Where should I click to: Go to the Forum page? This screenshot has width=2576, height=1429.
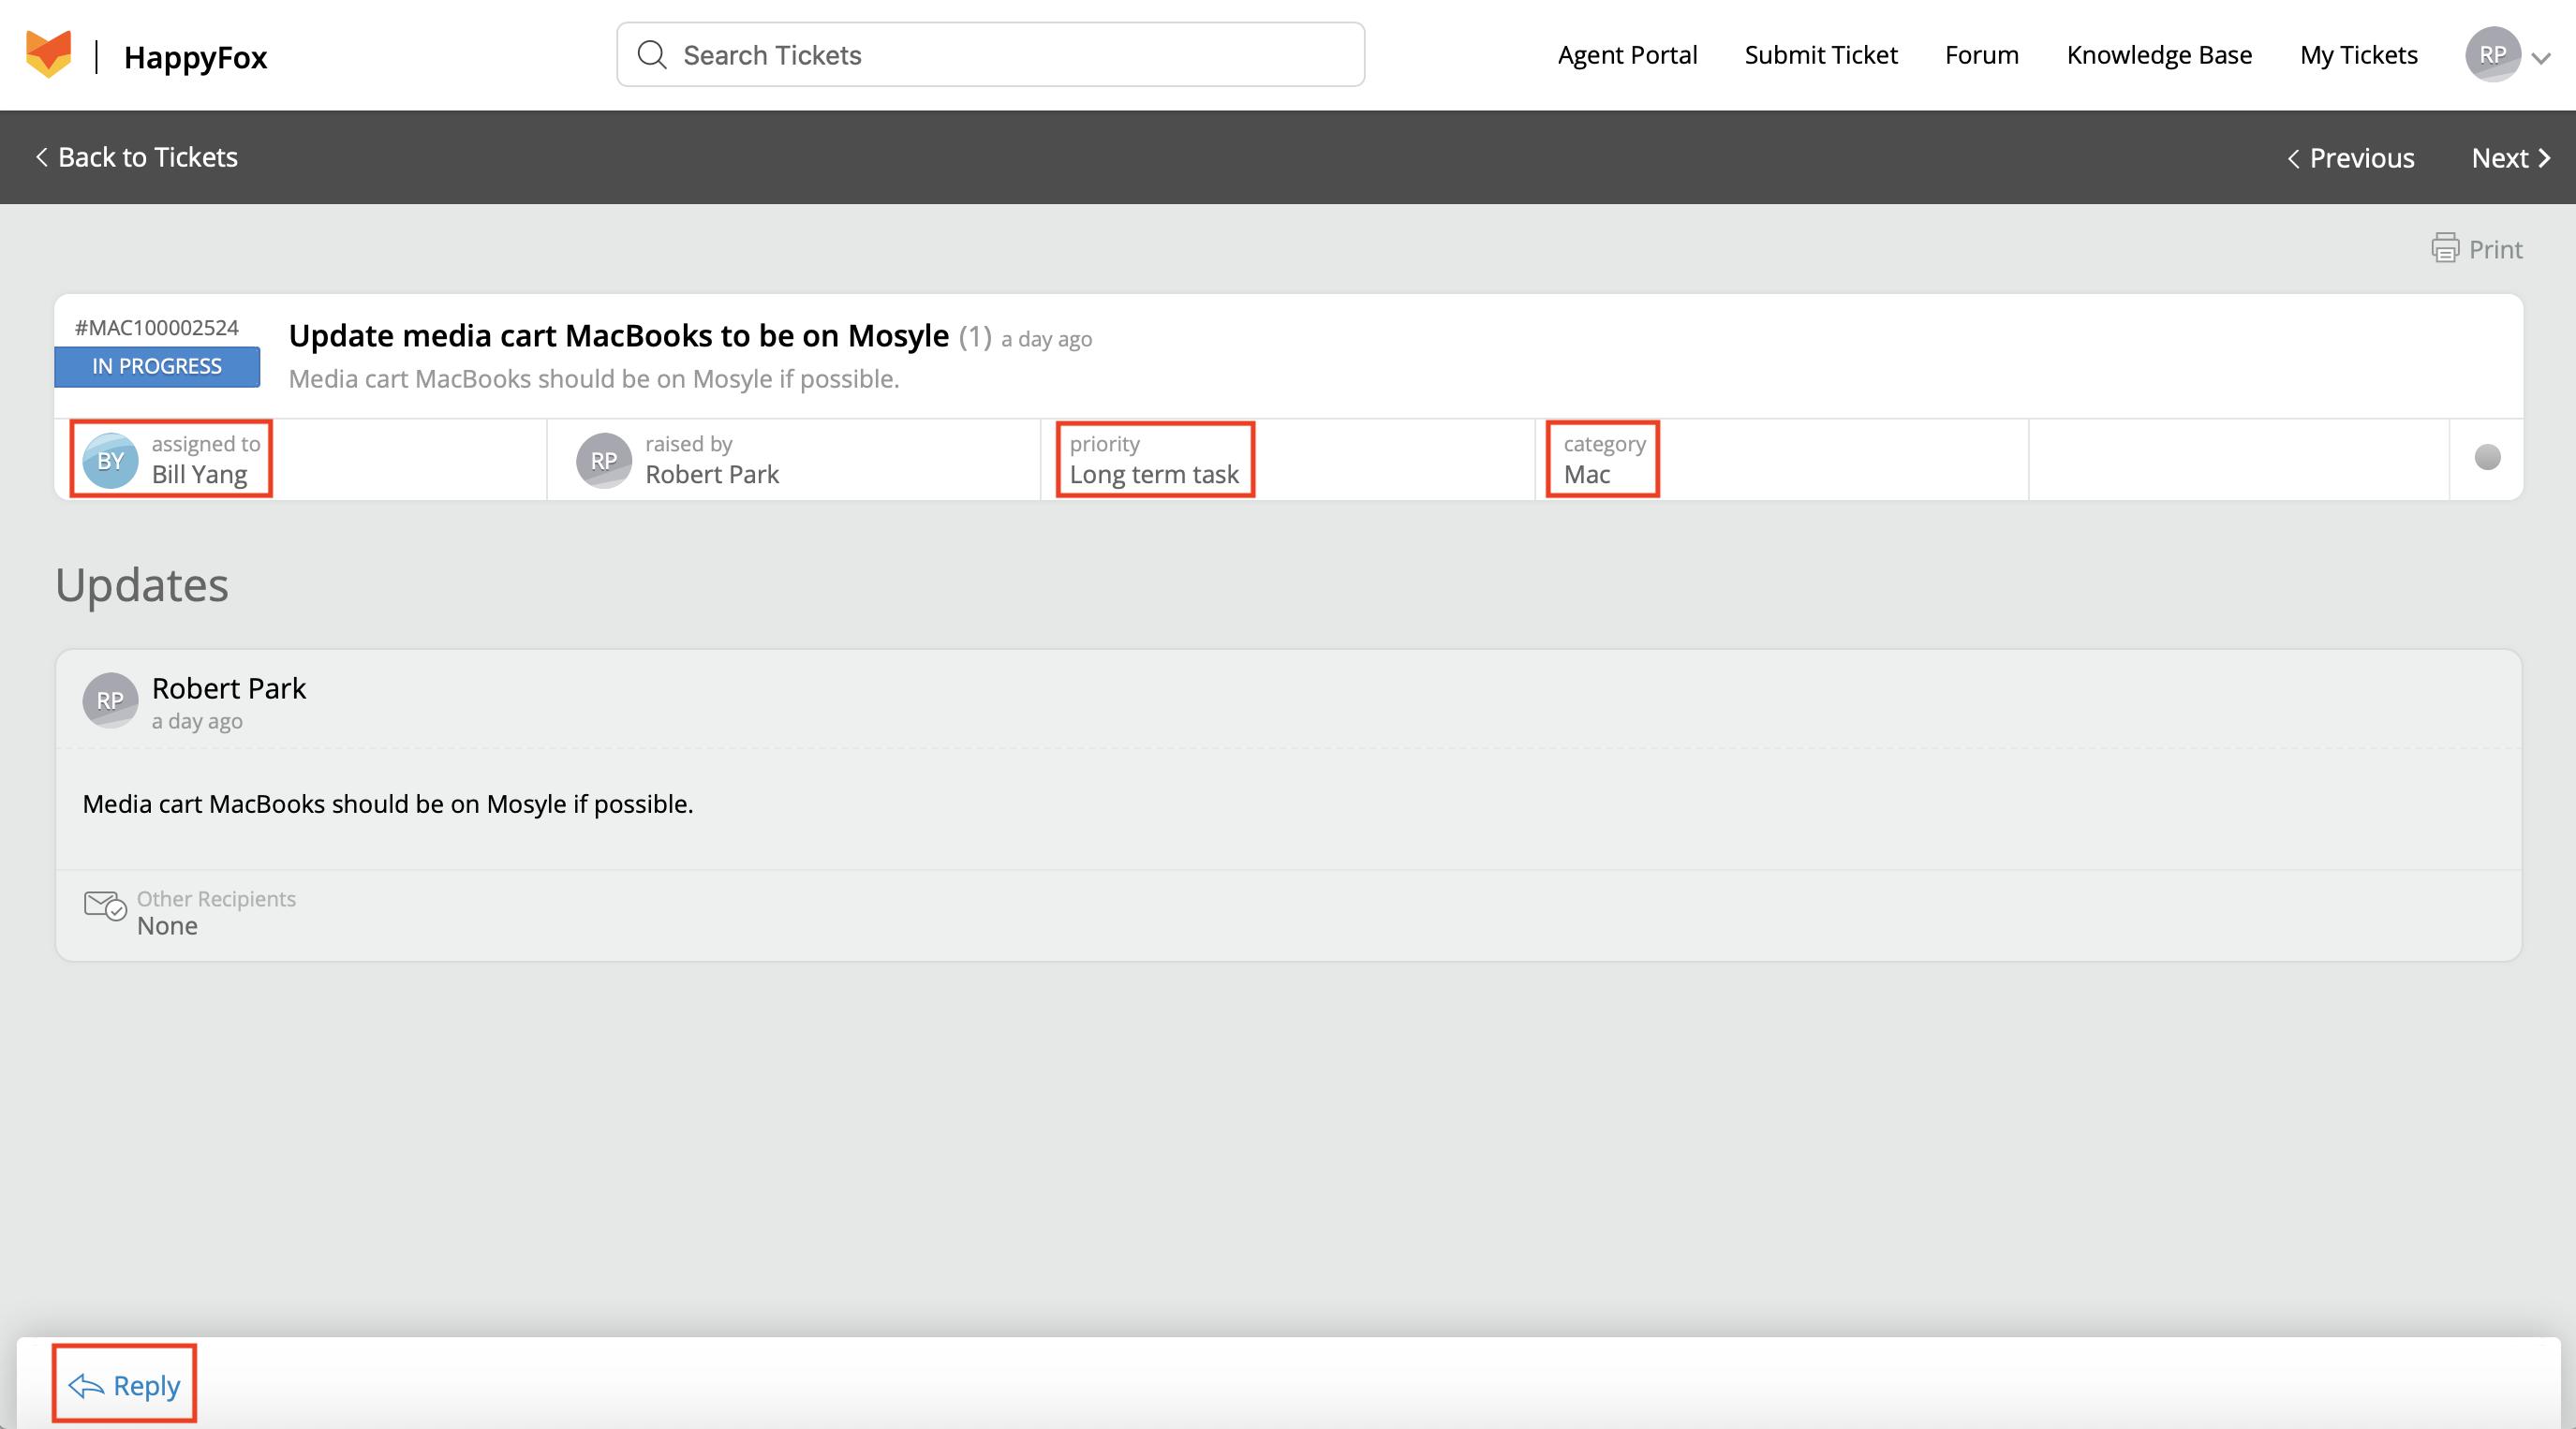click(x=1981, y=54)
